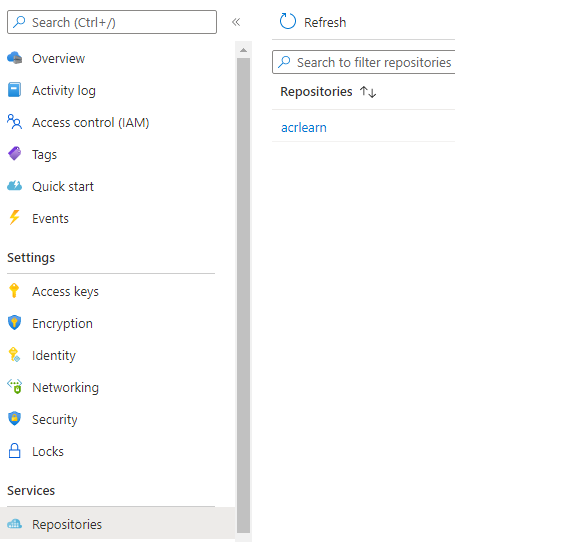The width and height of the screenshot is (572, 542).
Task: Select the purple Tags icon
Action: [x=15, y=154]
